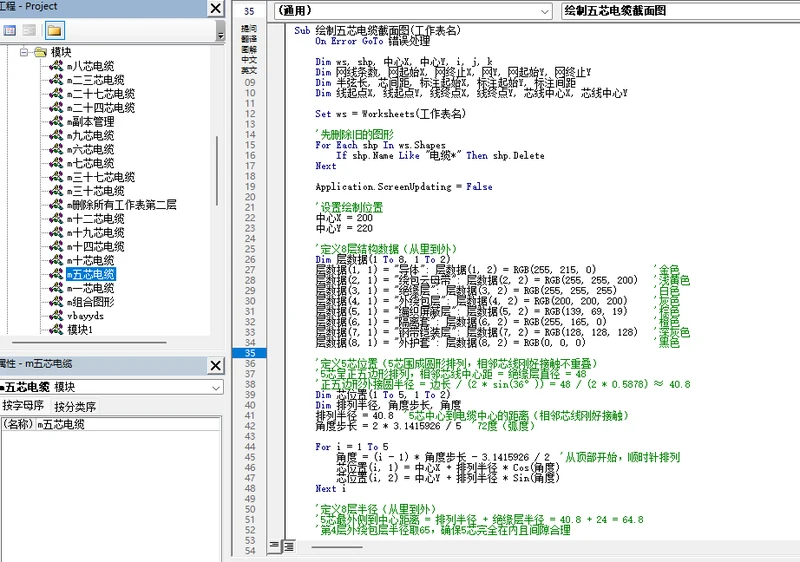Click the module icon beside m副本管理

tap(56, 121)
